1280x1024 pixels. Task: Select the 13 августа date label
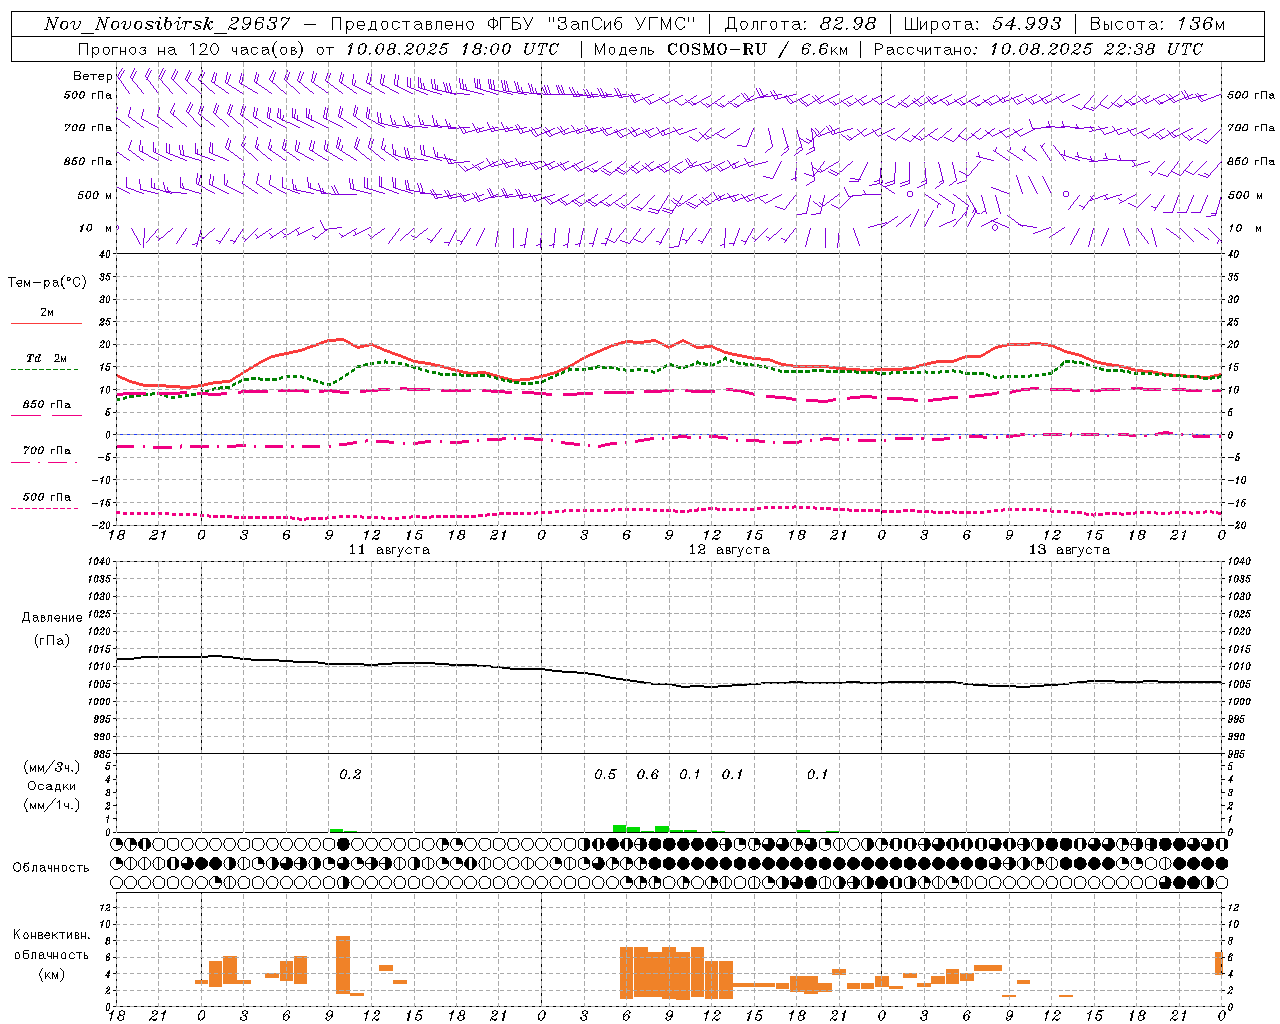coord(1069,550)
